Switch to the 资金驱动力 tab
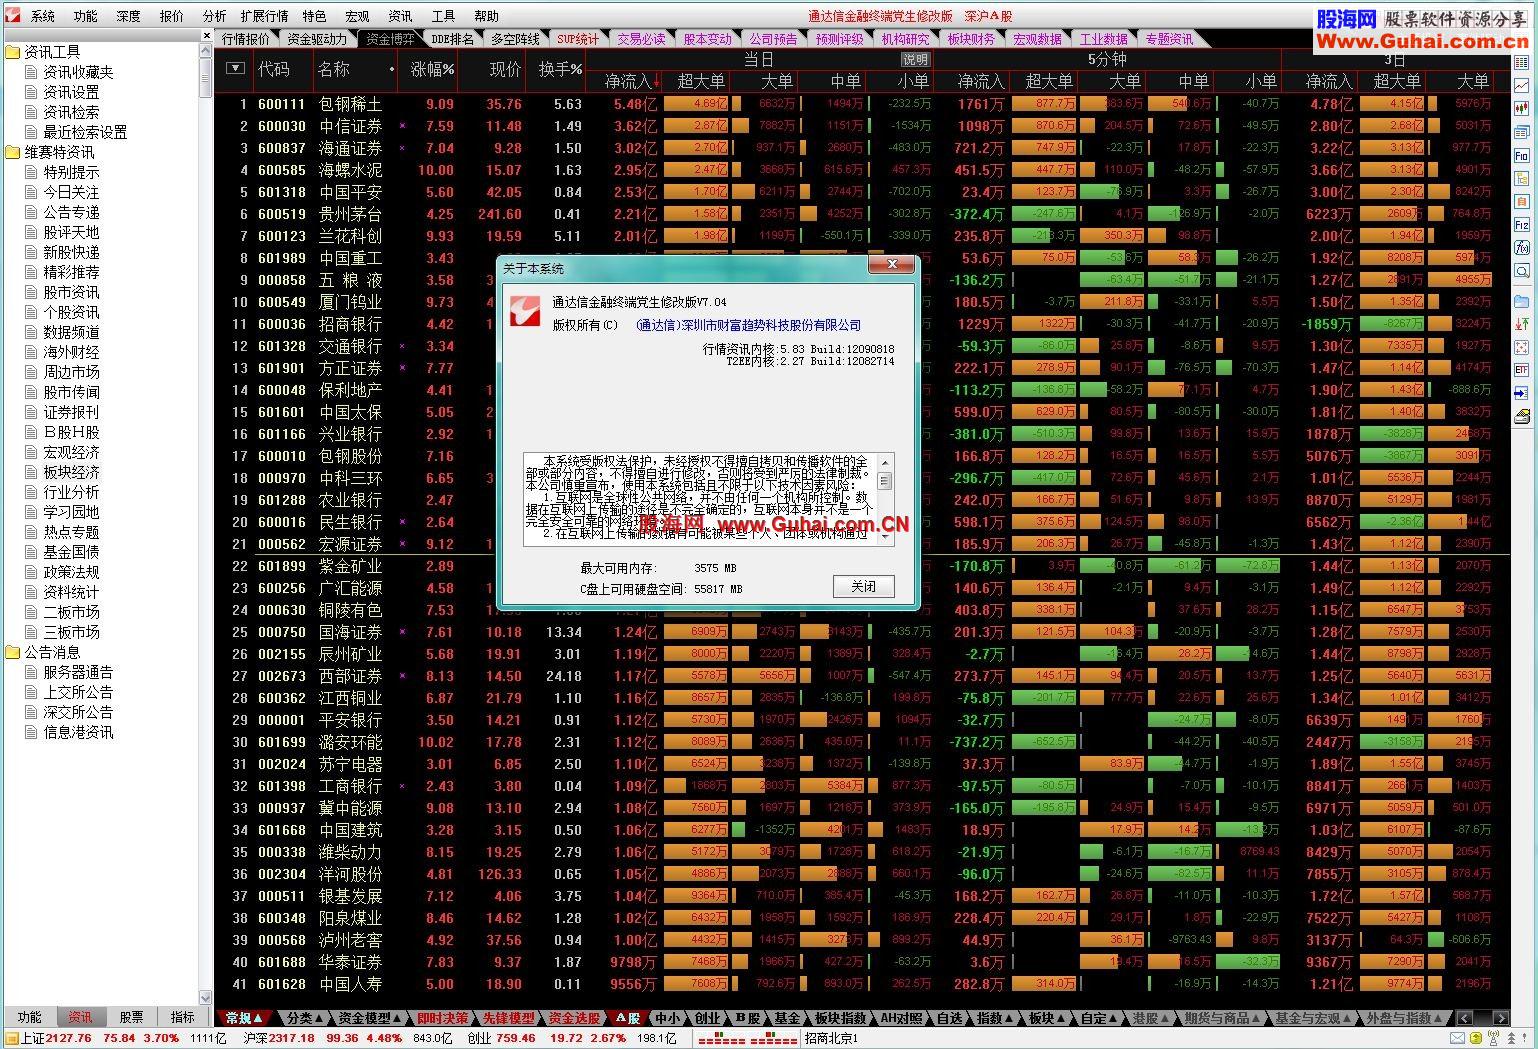The image size is (1538, 1049). click(x=316, y=39)
